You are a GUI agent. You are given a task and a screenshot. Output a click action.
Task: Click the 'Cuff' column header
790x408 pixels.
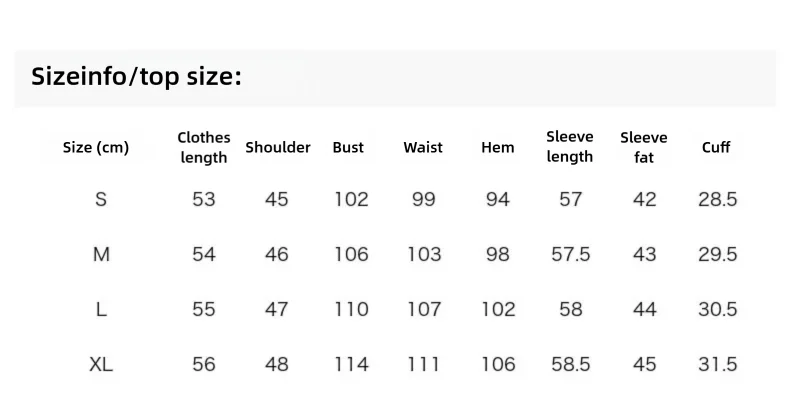716,147
